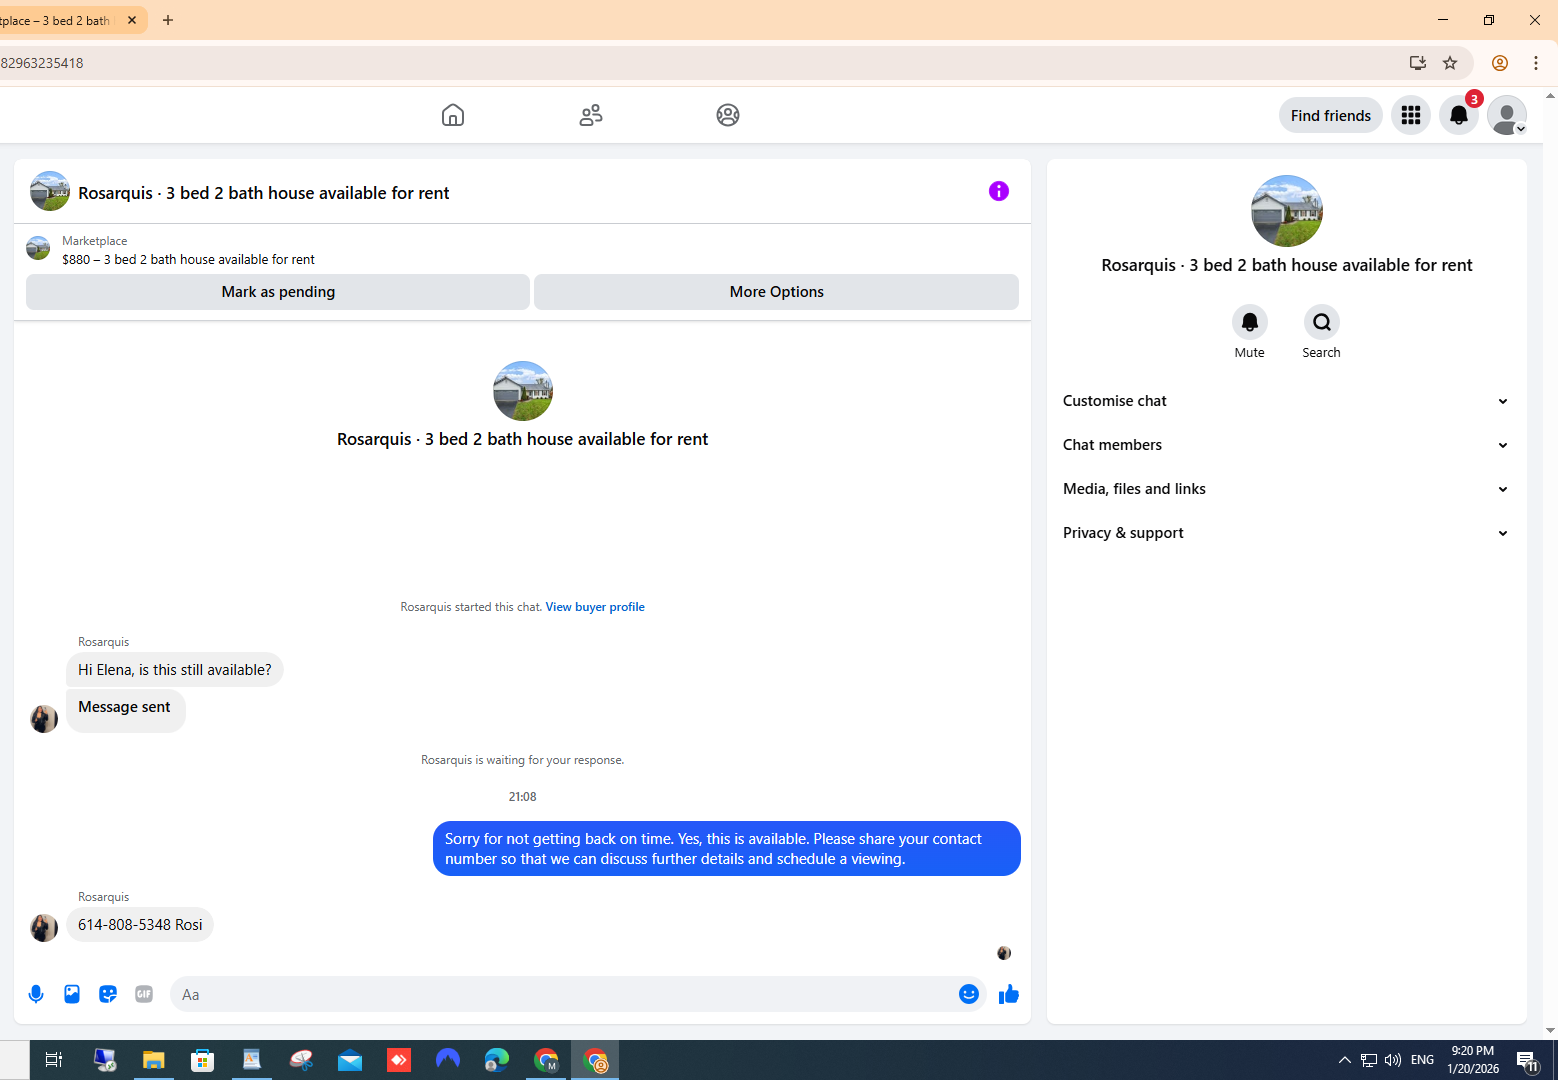Image resolution: width=1558 pixels, height=1080 pixels.
Task: Record a voice clip with the microphone icon
Action: 36,994
